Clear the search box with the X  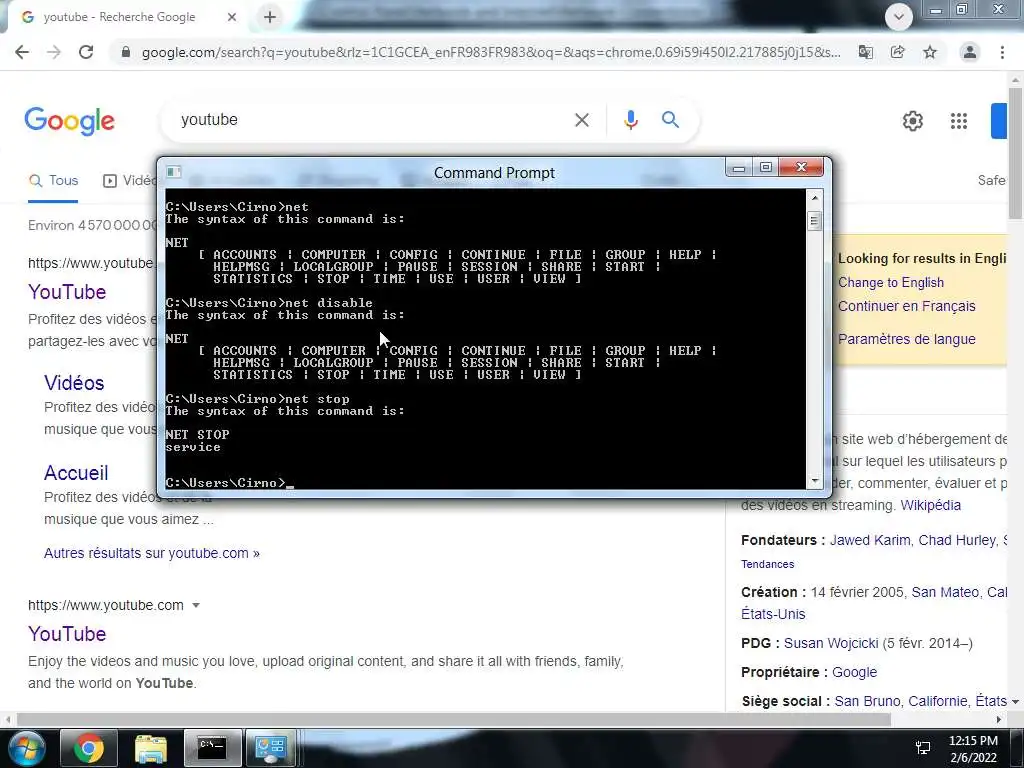[582, 120]
